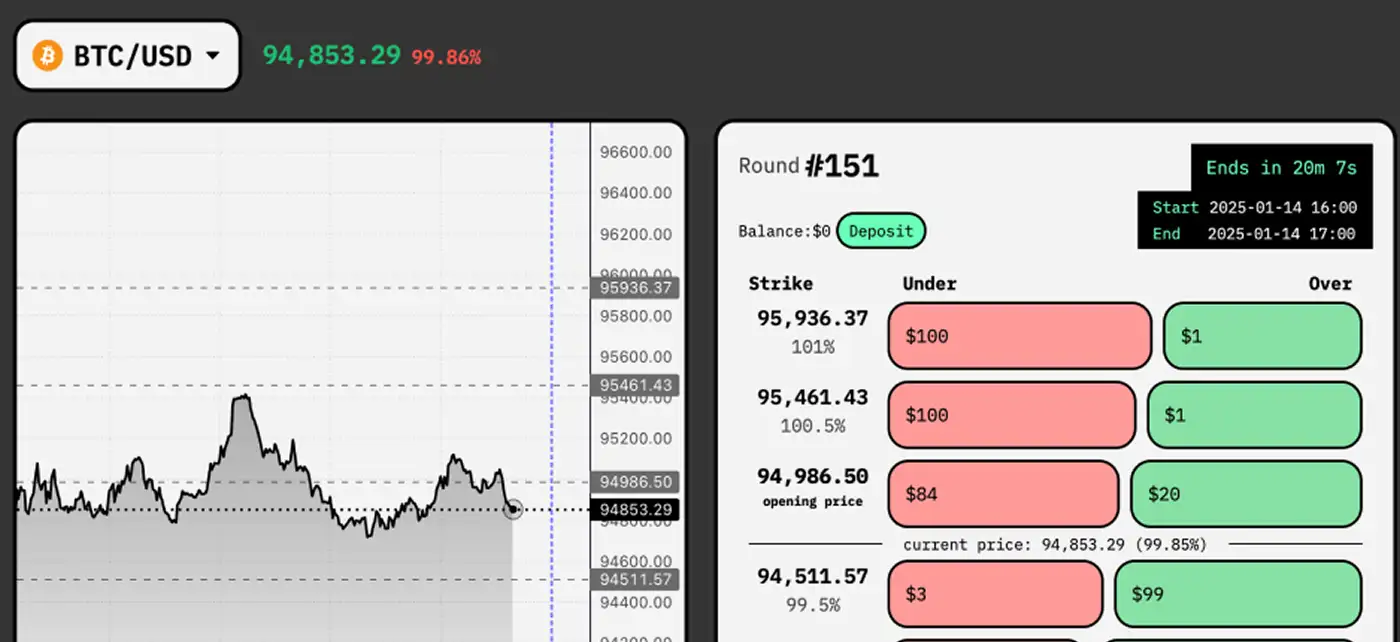Choose Over $1 at strike 95,461.43
1400x642 pixels.
pyautogui.click(x=1253, y=415)
